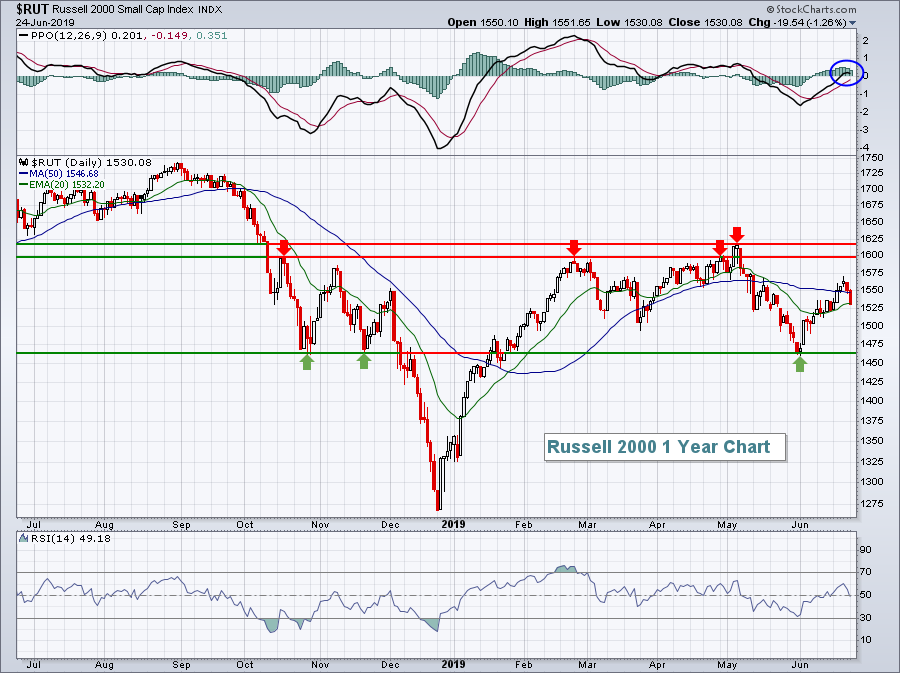Click Nov on the price panel date axis
This screenshot has width=900, height=673.
(x=320, y=525)
